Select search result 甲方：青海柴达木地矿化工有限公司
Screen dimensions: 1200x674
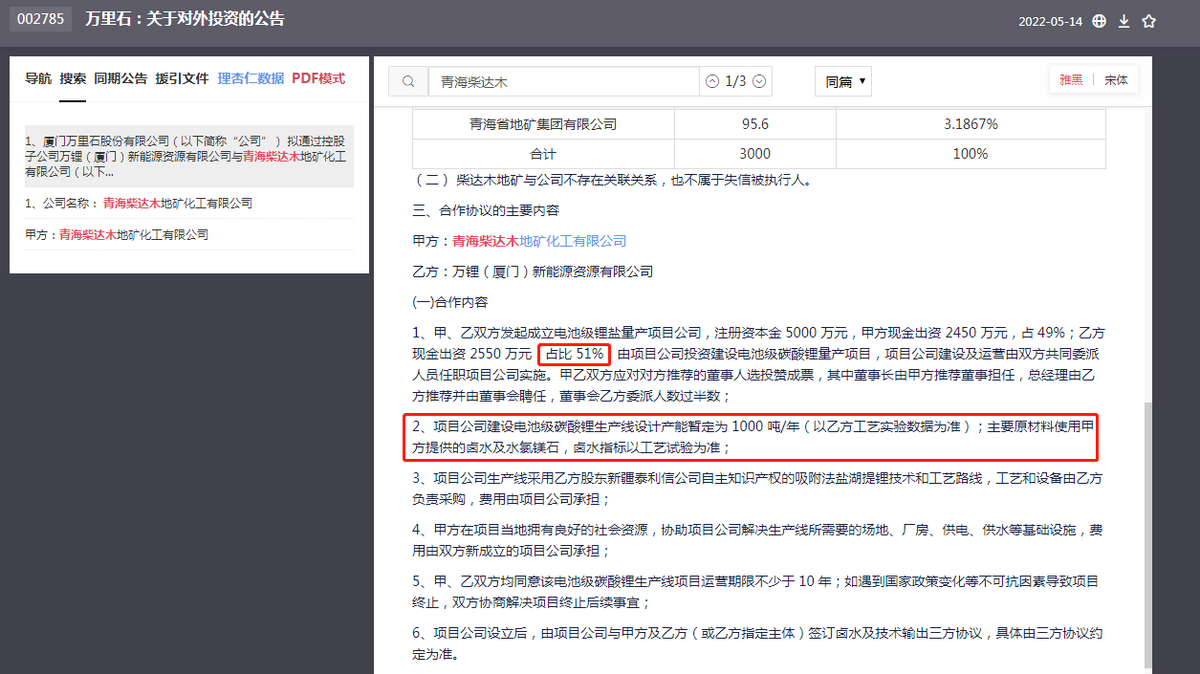[189, 235]
